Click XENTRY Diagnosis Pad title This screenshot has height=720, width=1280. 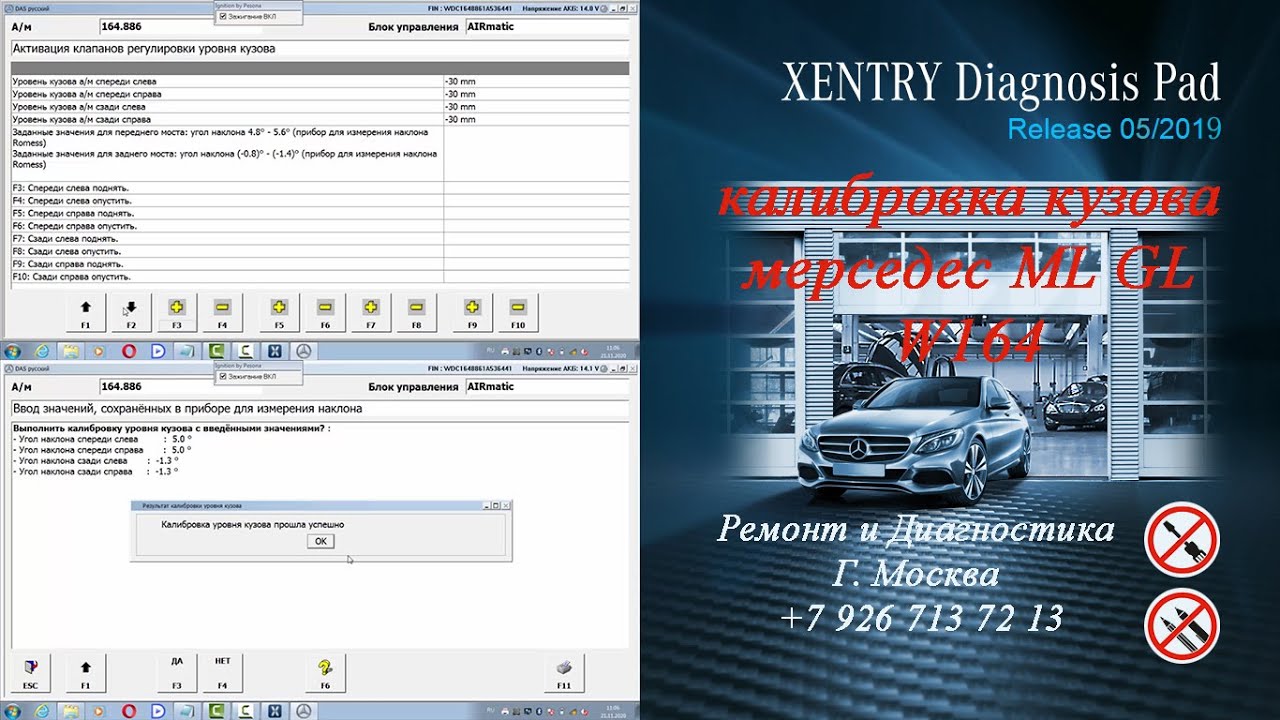[x=1001, y=83]
